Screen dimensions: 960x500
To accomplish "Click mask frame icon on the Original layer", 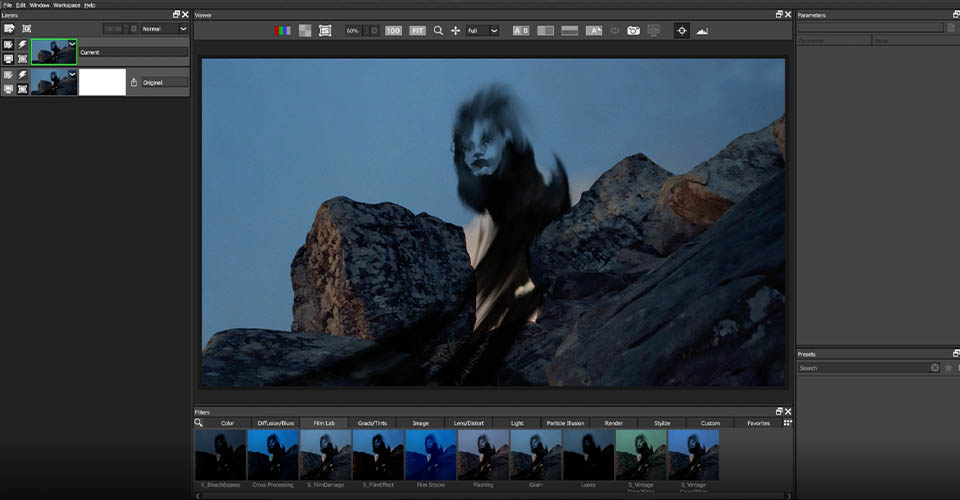I will coord(23,89).
